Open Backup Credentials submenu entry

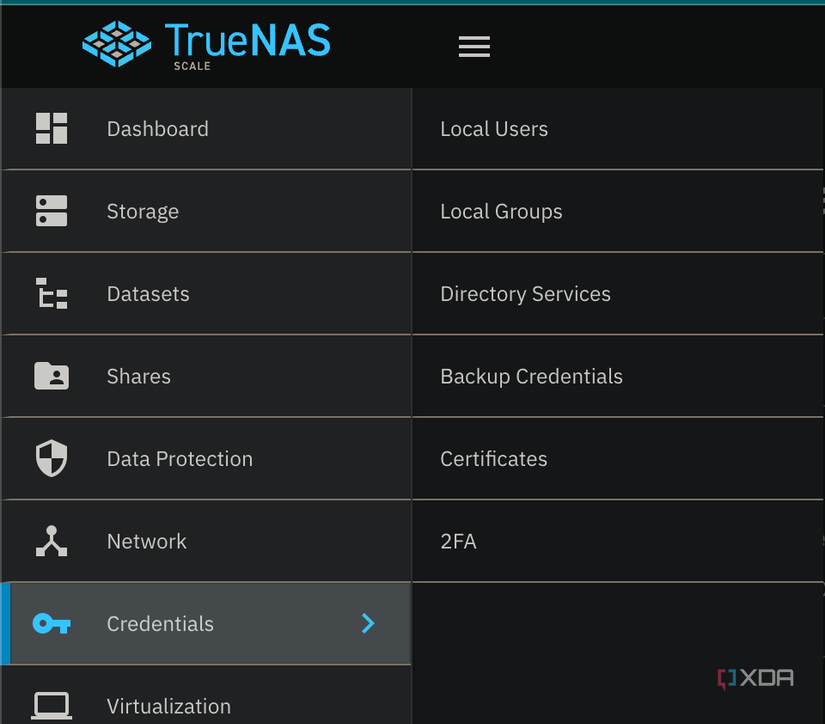pyautogui.click(x=618, y=376)
